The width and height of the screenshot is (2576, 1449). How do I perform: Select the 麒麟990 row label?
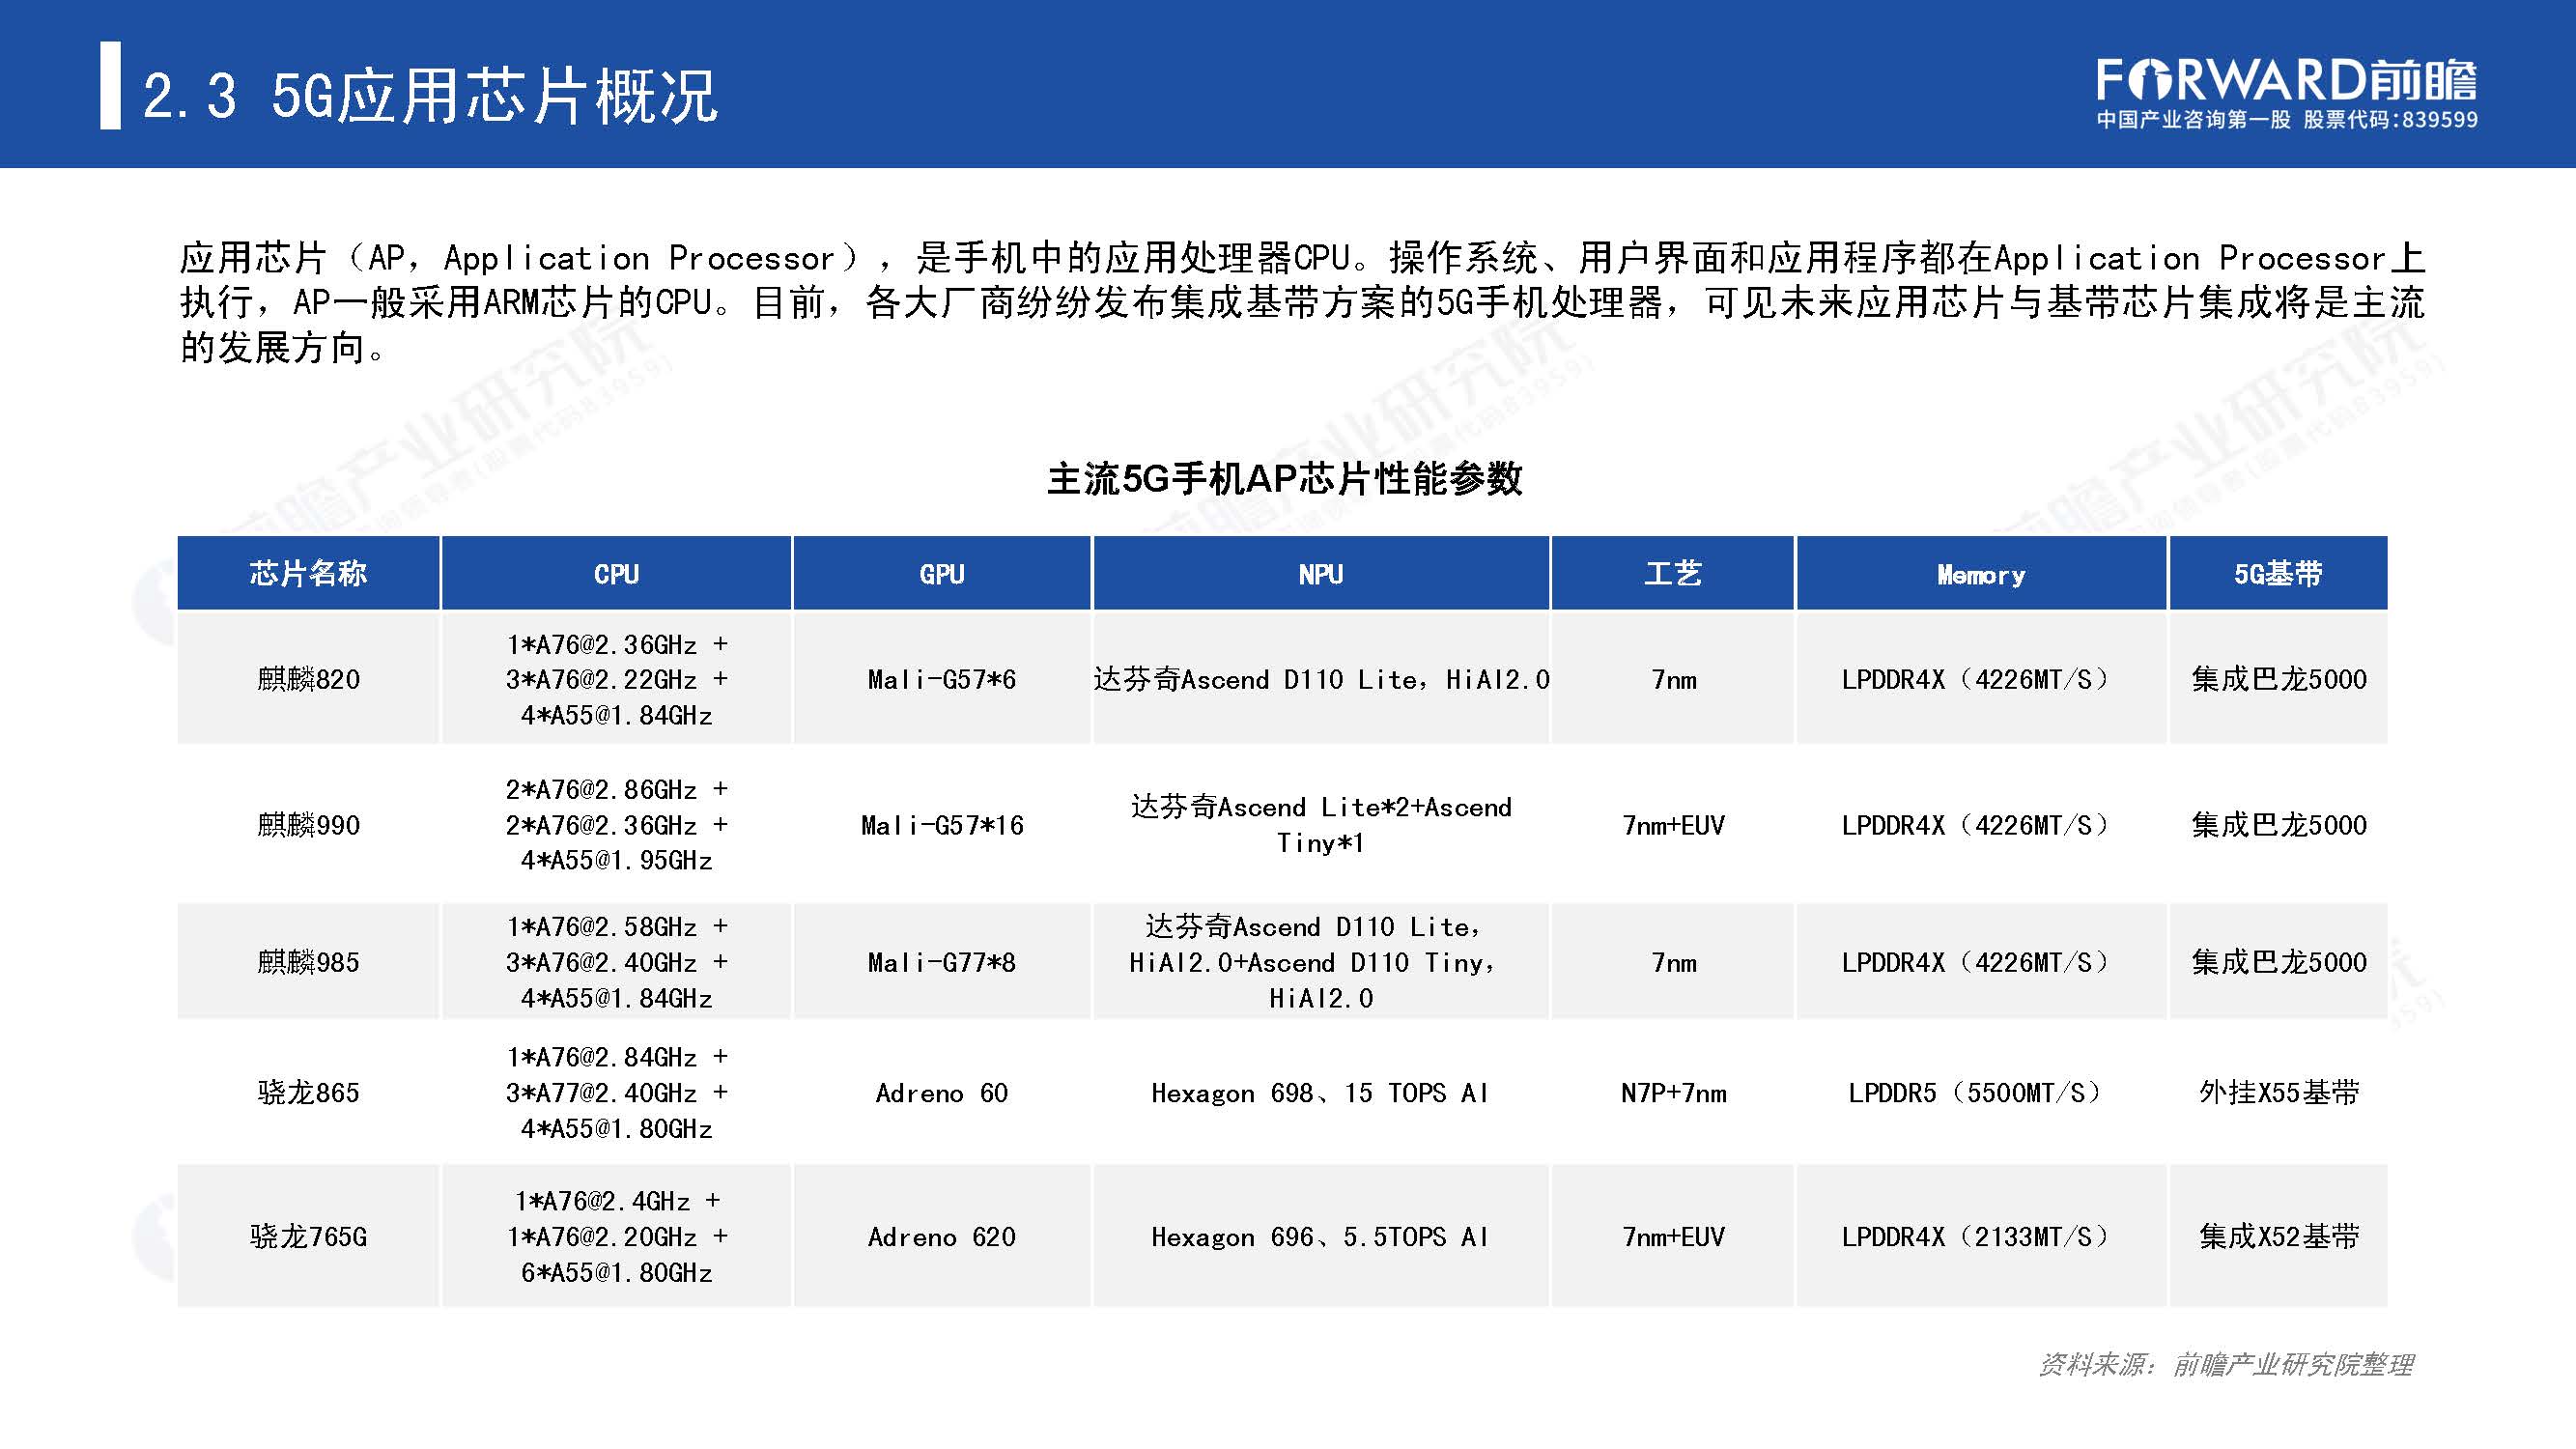point(308,826)
